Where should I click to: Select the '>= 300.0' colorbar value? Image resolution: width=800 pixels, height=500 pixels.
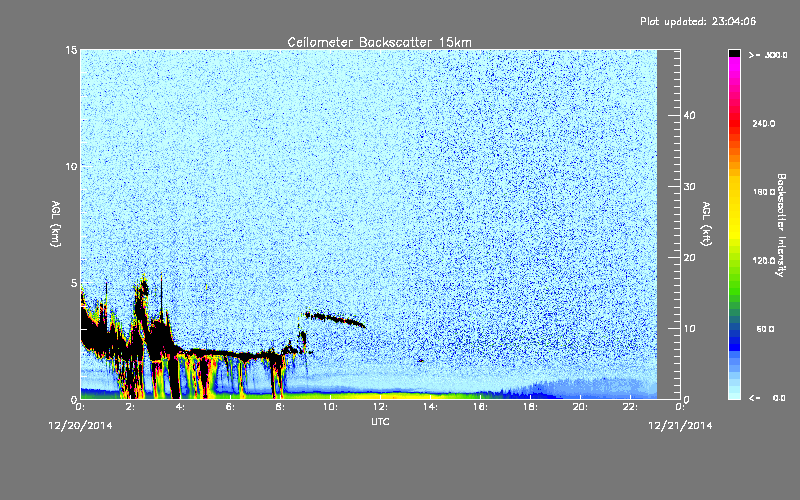(x=768, y=55)
